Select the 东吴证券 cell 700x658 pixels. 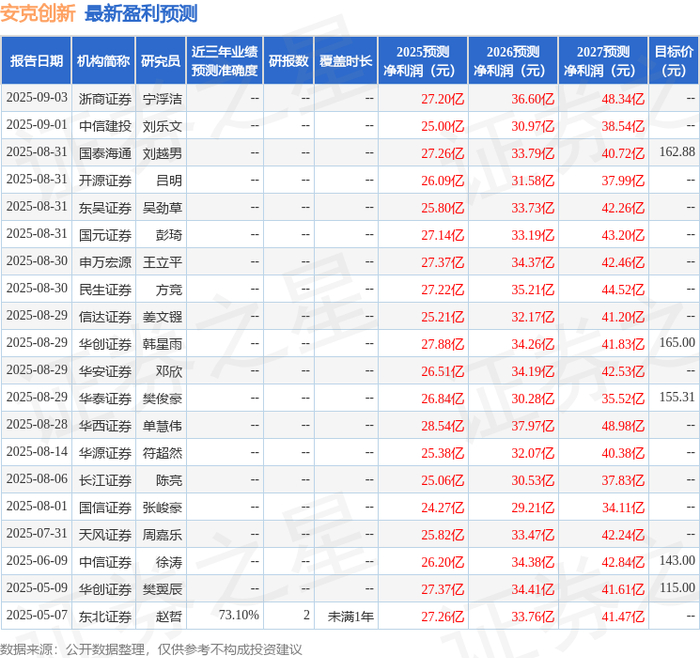pyautogui.click(x=105, y=208)
